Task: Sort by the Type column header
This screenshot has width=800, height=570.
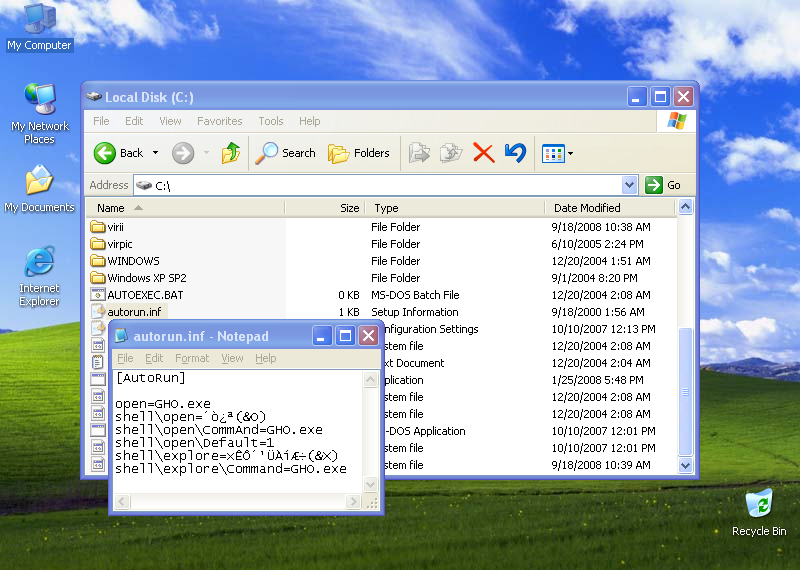Action: coord(455,208)
